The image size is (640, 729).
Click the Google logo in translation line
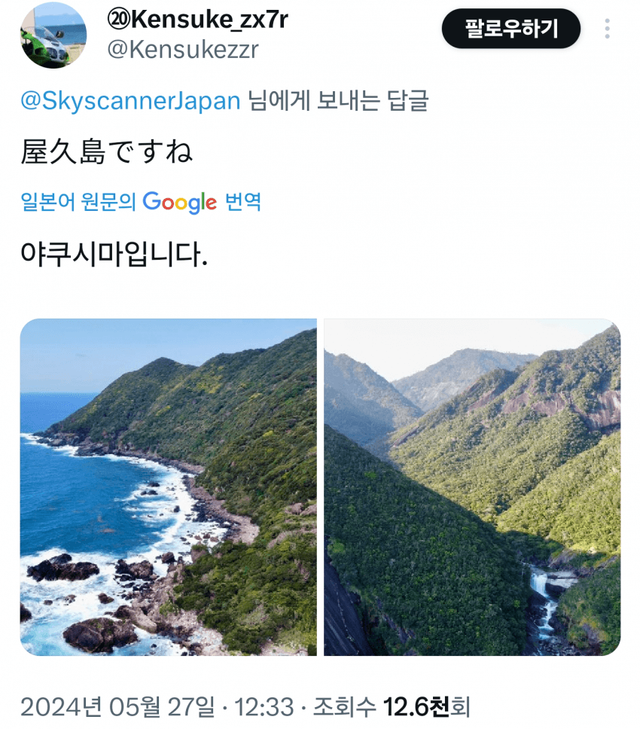179,202
